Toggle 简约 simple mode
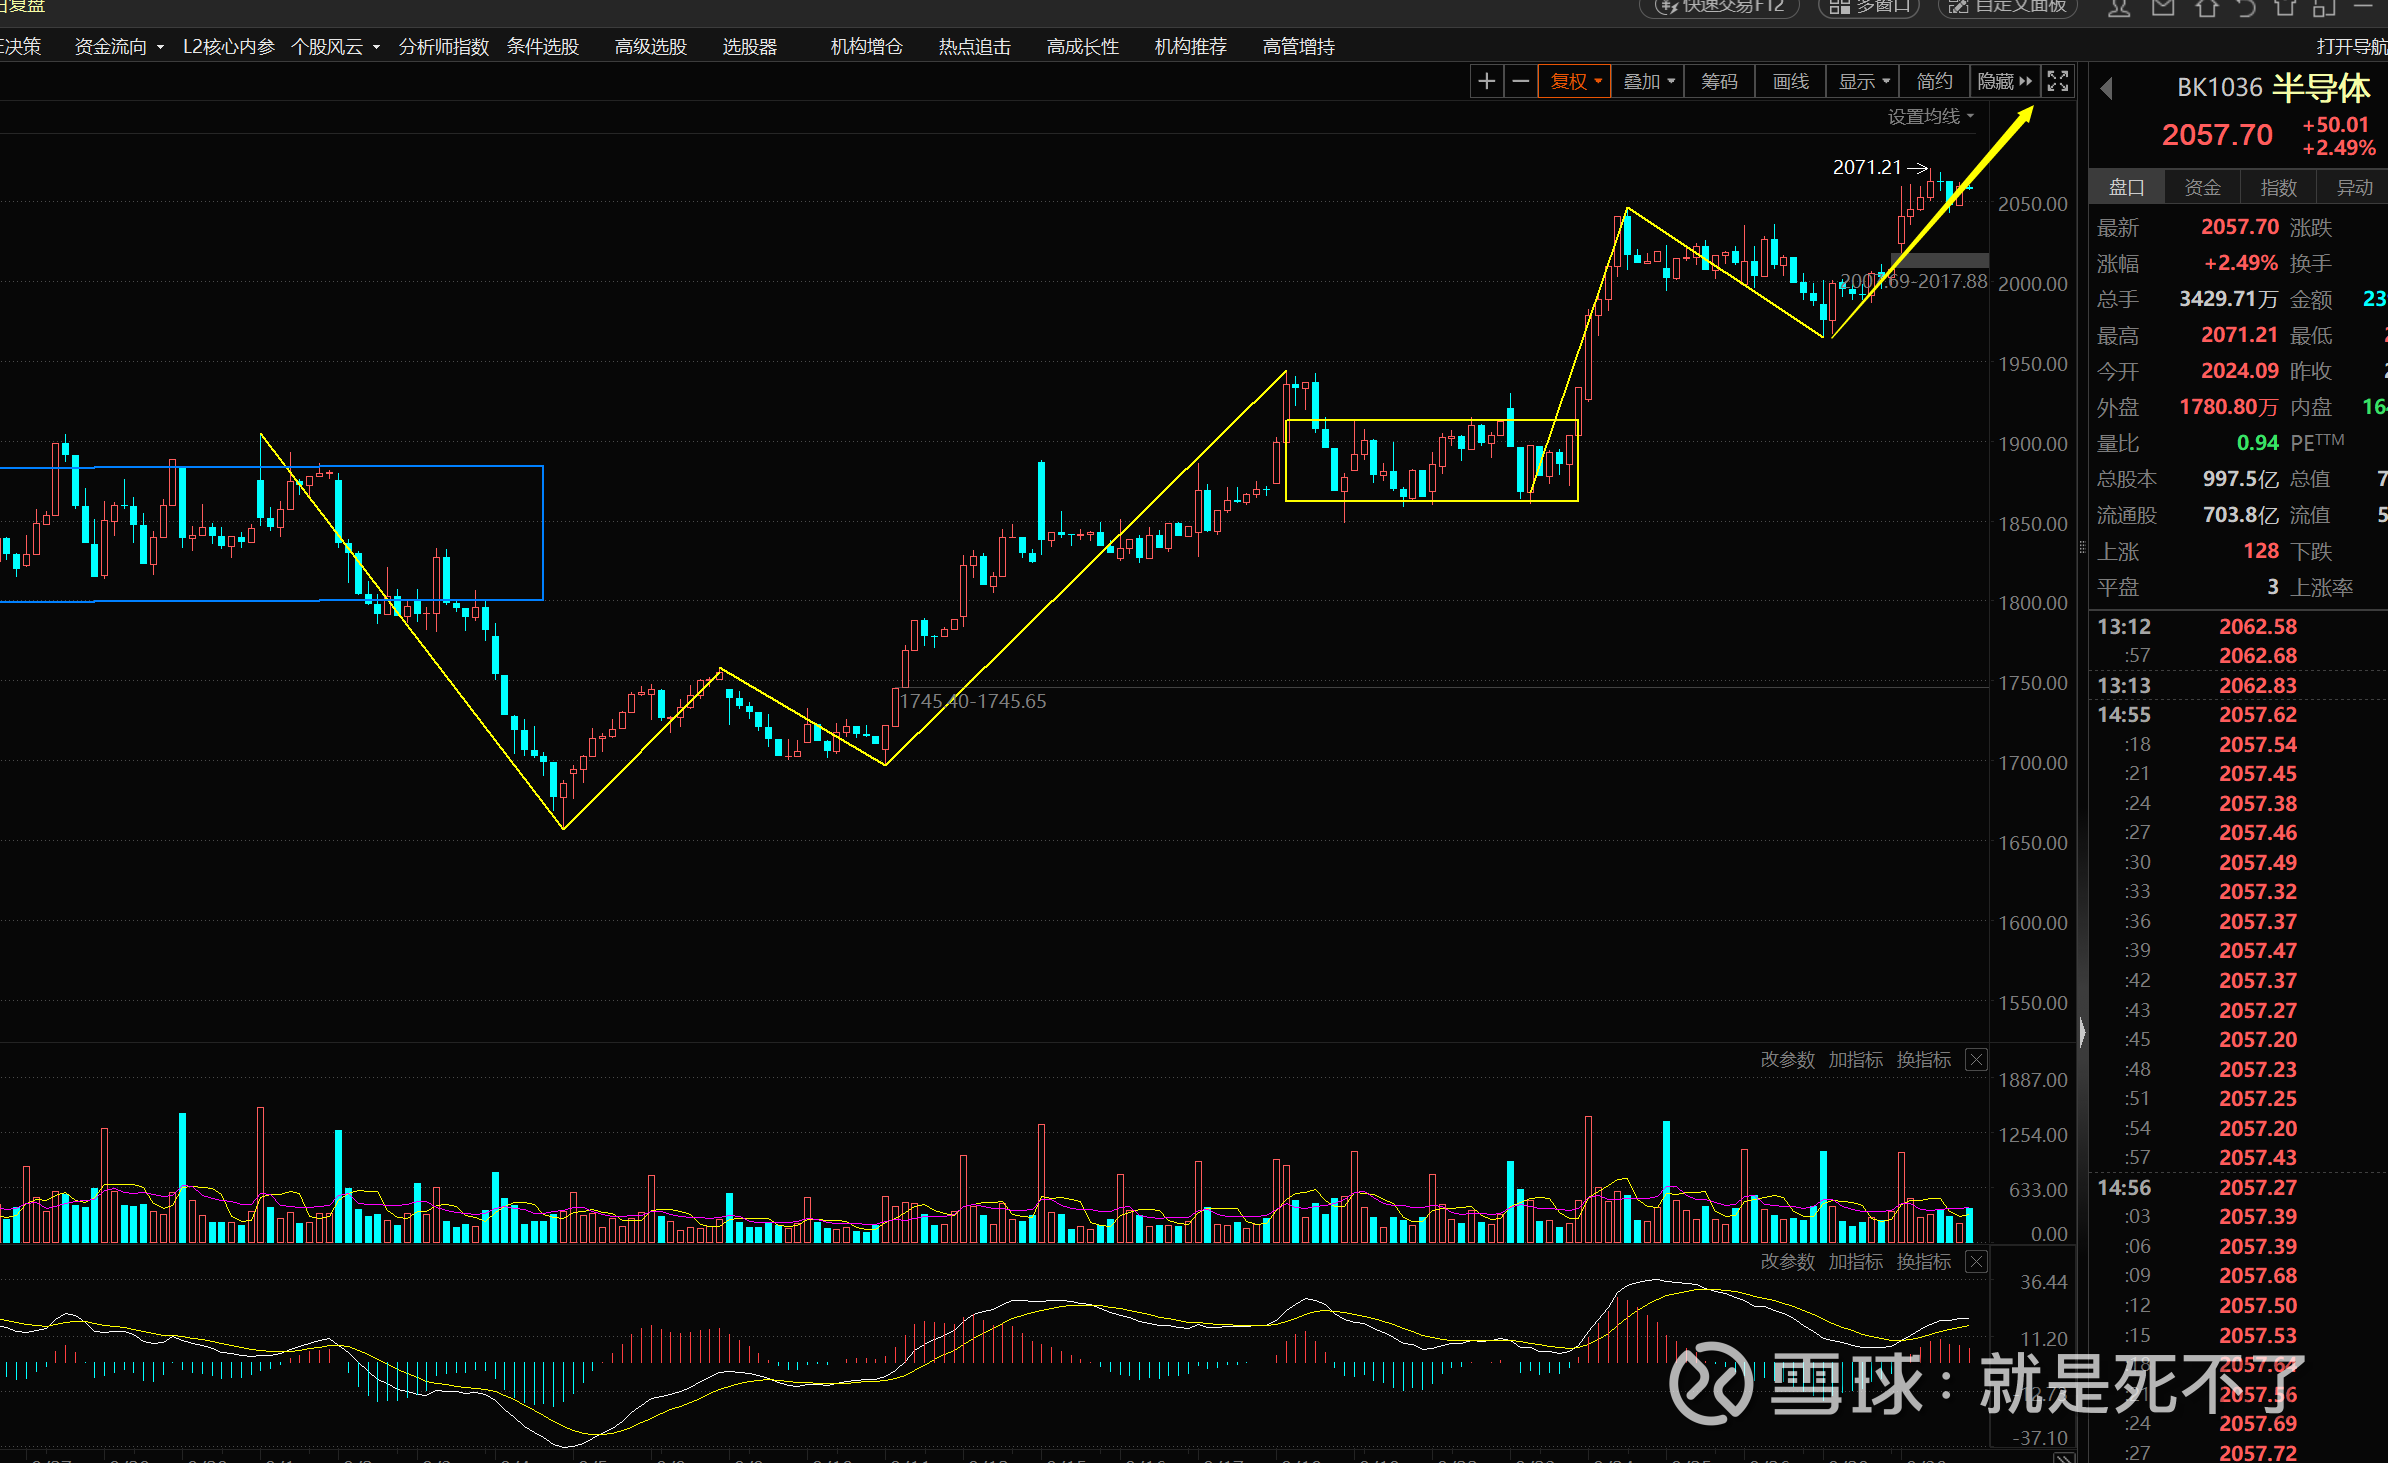This screenshot has width=2388, height=1463. [x=1934, y=81]
